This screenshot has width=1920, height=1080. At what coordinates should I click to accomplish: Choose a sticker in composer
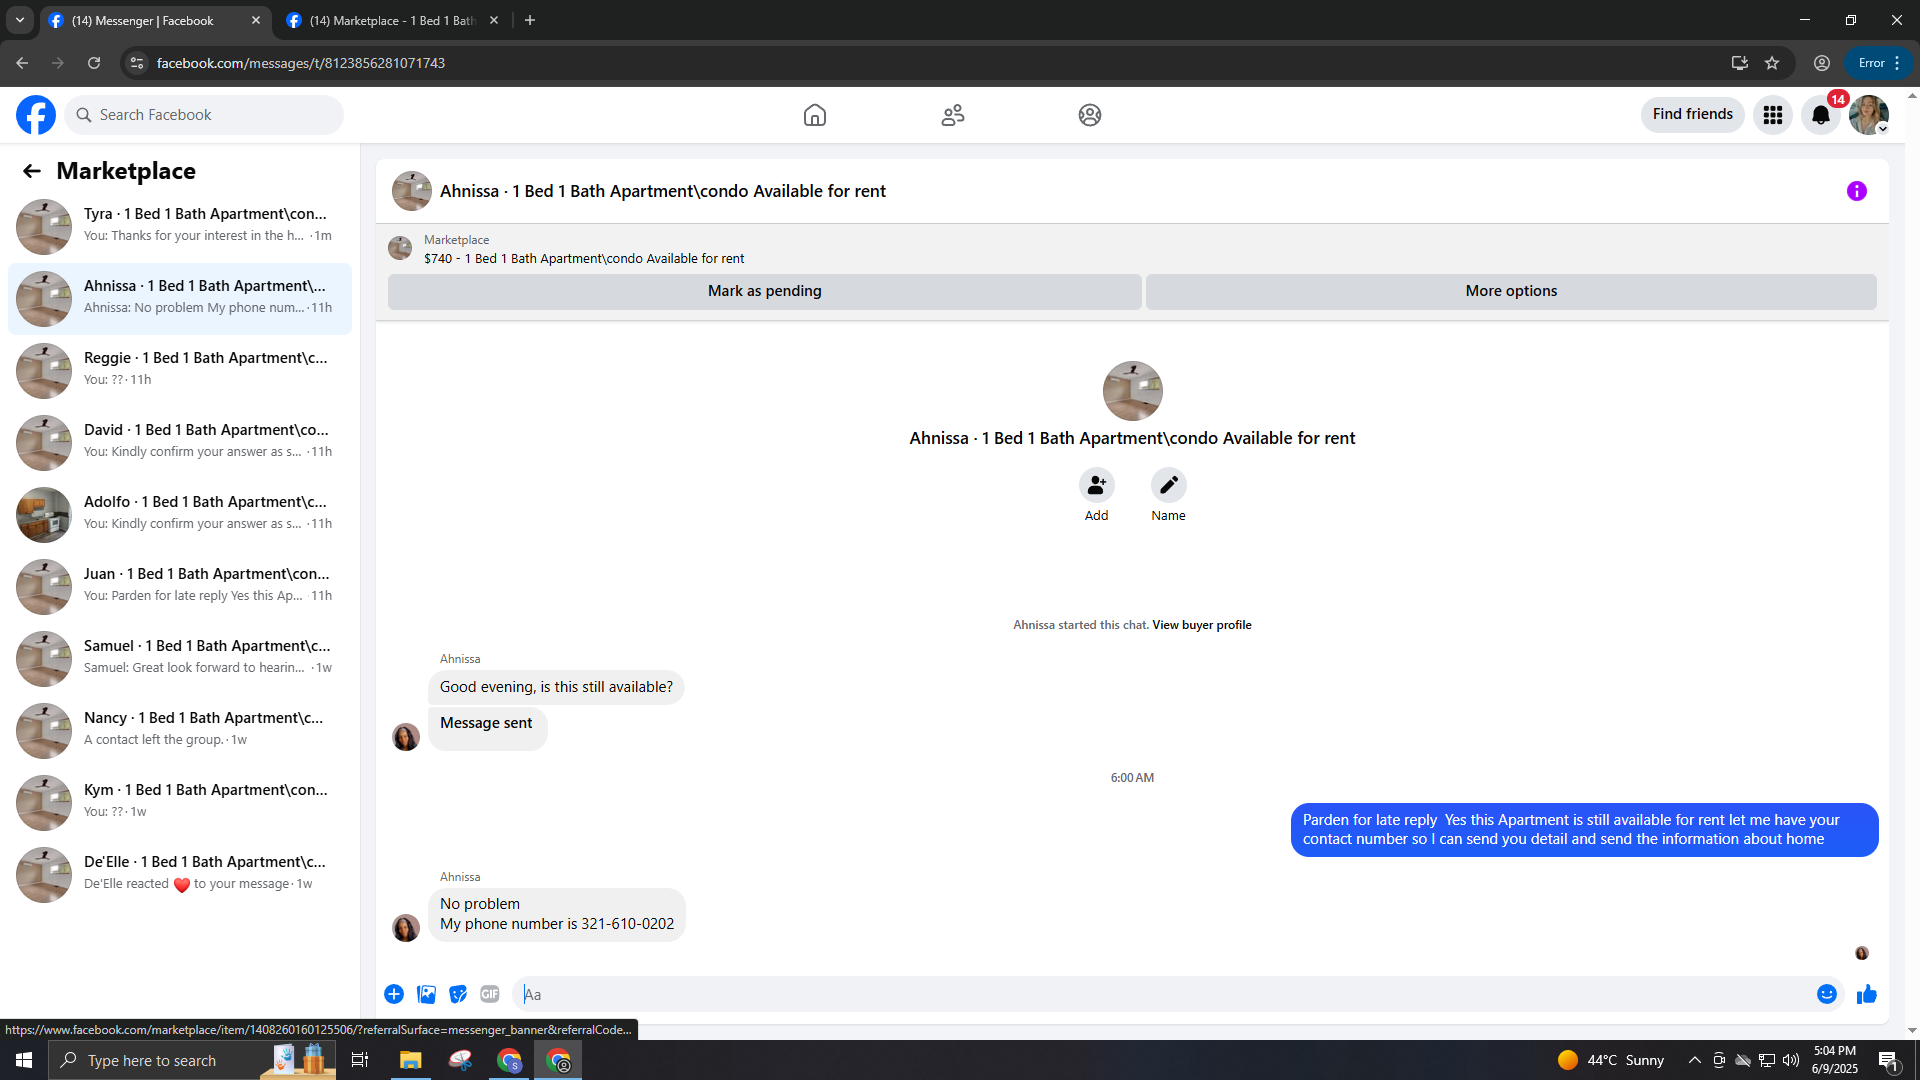coord(458,994)
